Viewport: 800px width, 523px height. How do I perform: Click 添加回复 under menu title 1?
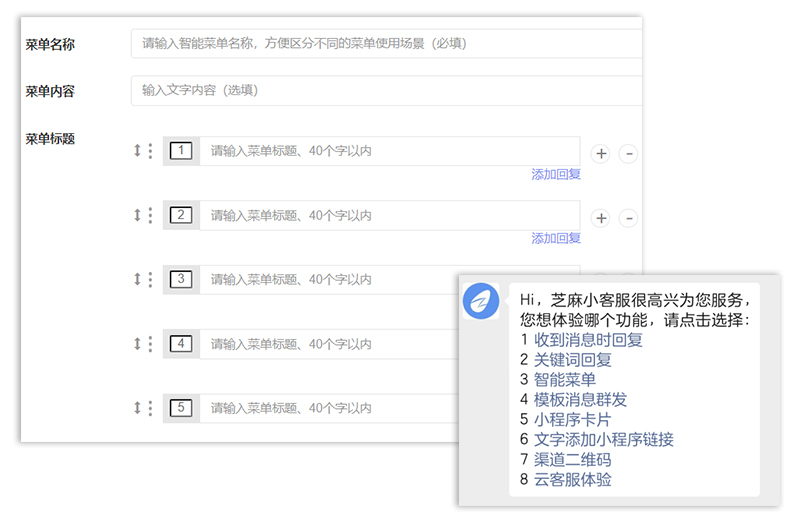coord(556,175)
